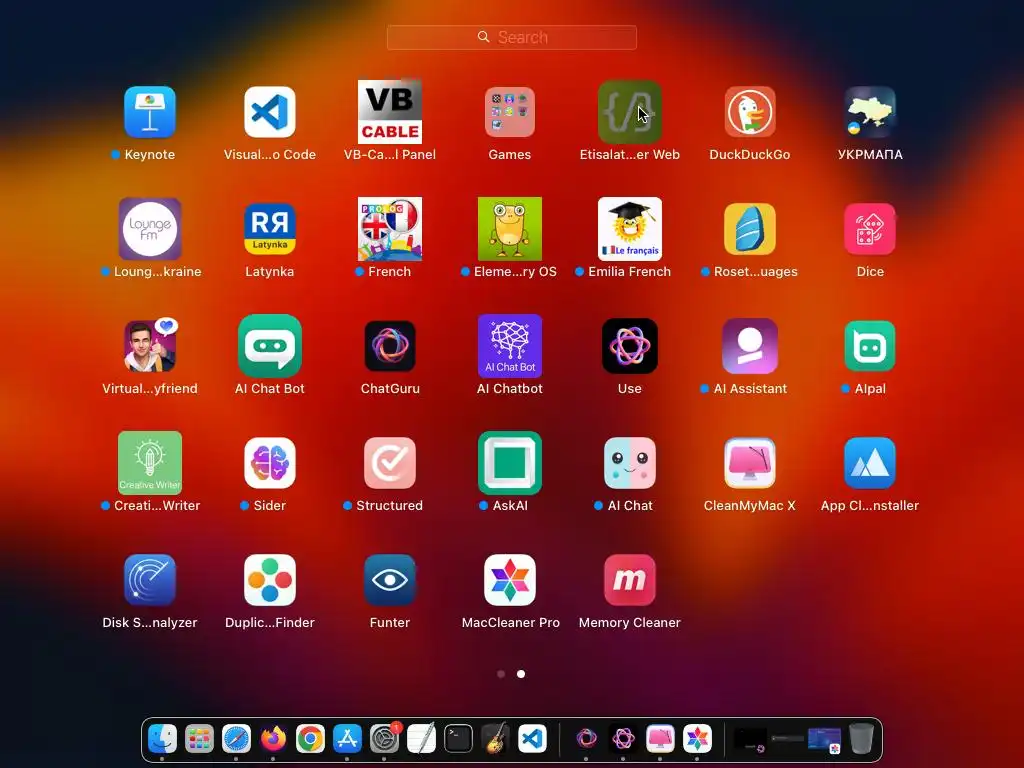
Task: Click the Launchpad Search field
Action: coord(512,37)
